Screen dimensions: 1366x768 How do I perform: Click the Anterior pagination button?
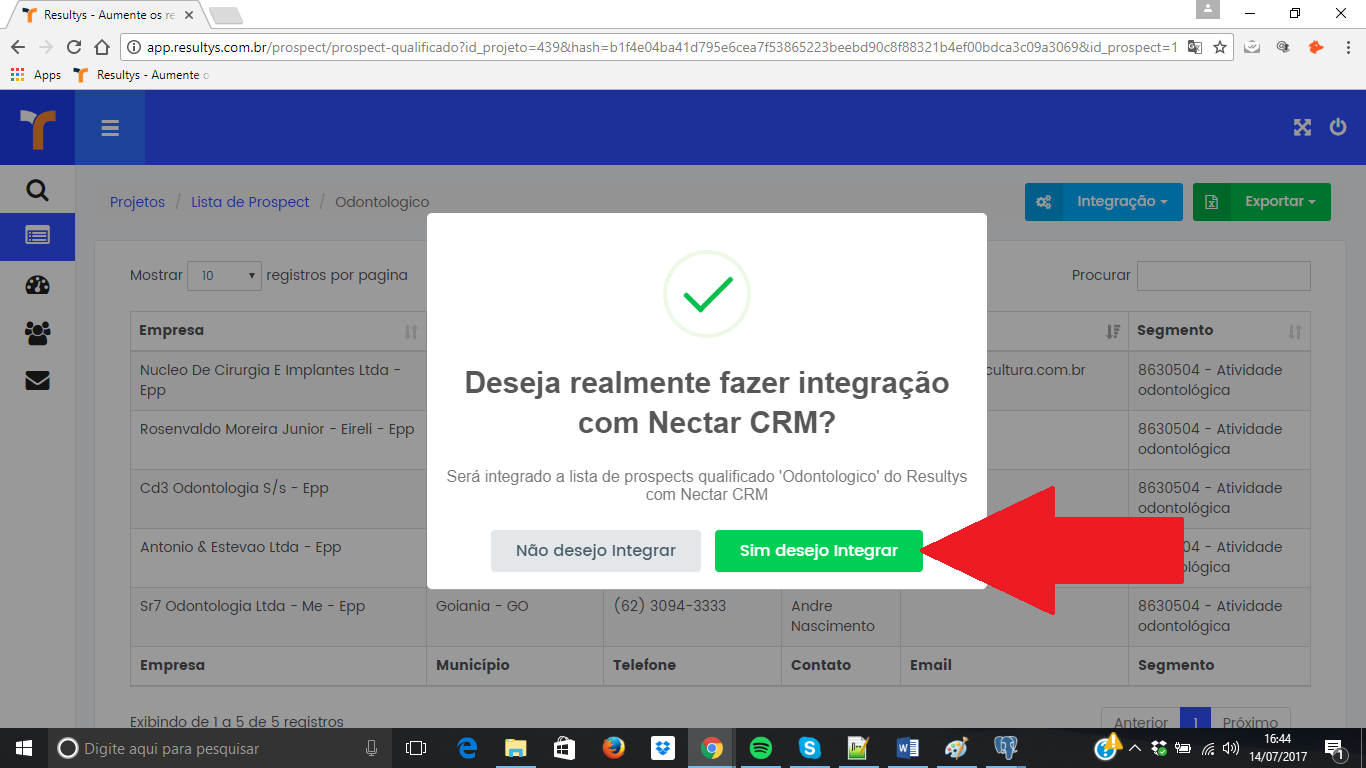click(1141, 722)
